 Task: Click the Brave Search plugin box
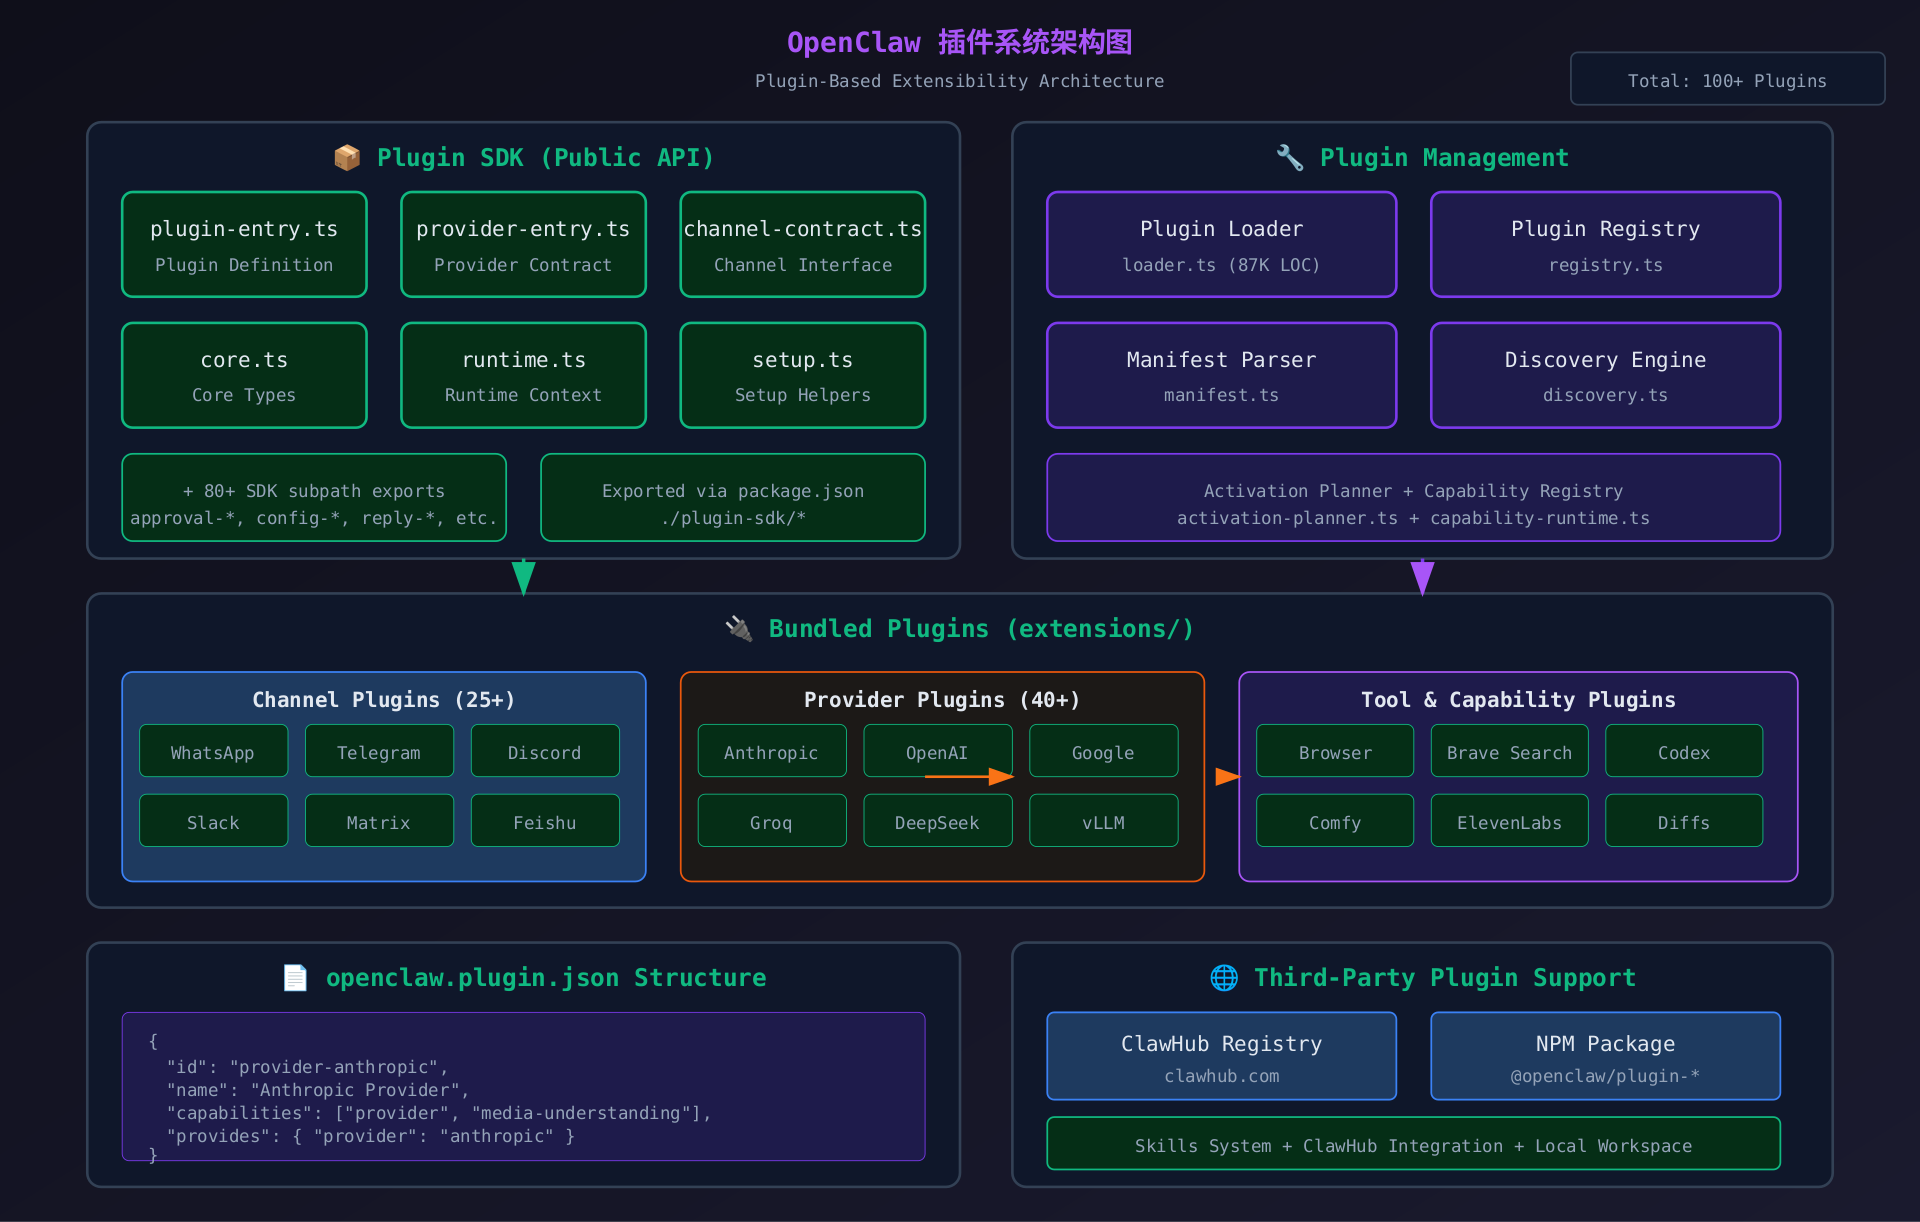point(1509,752)
